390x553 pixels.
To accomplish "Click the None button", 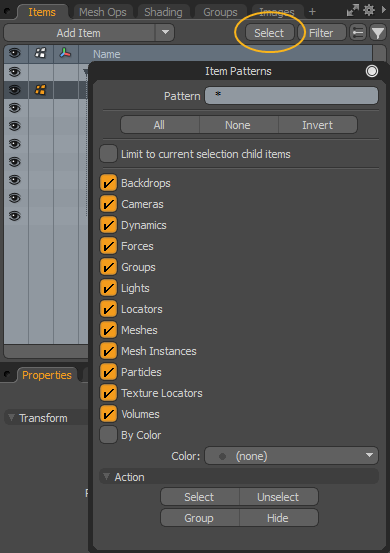I will tap(238, 125).
